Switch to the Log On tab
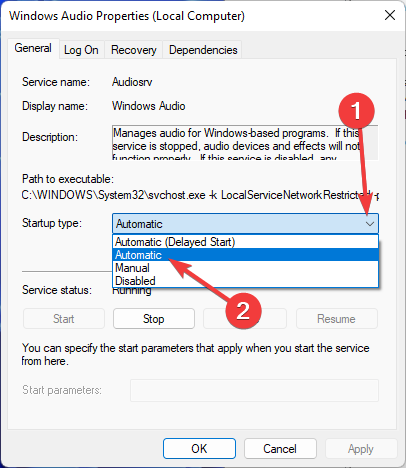 [x=81, y=50]
